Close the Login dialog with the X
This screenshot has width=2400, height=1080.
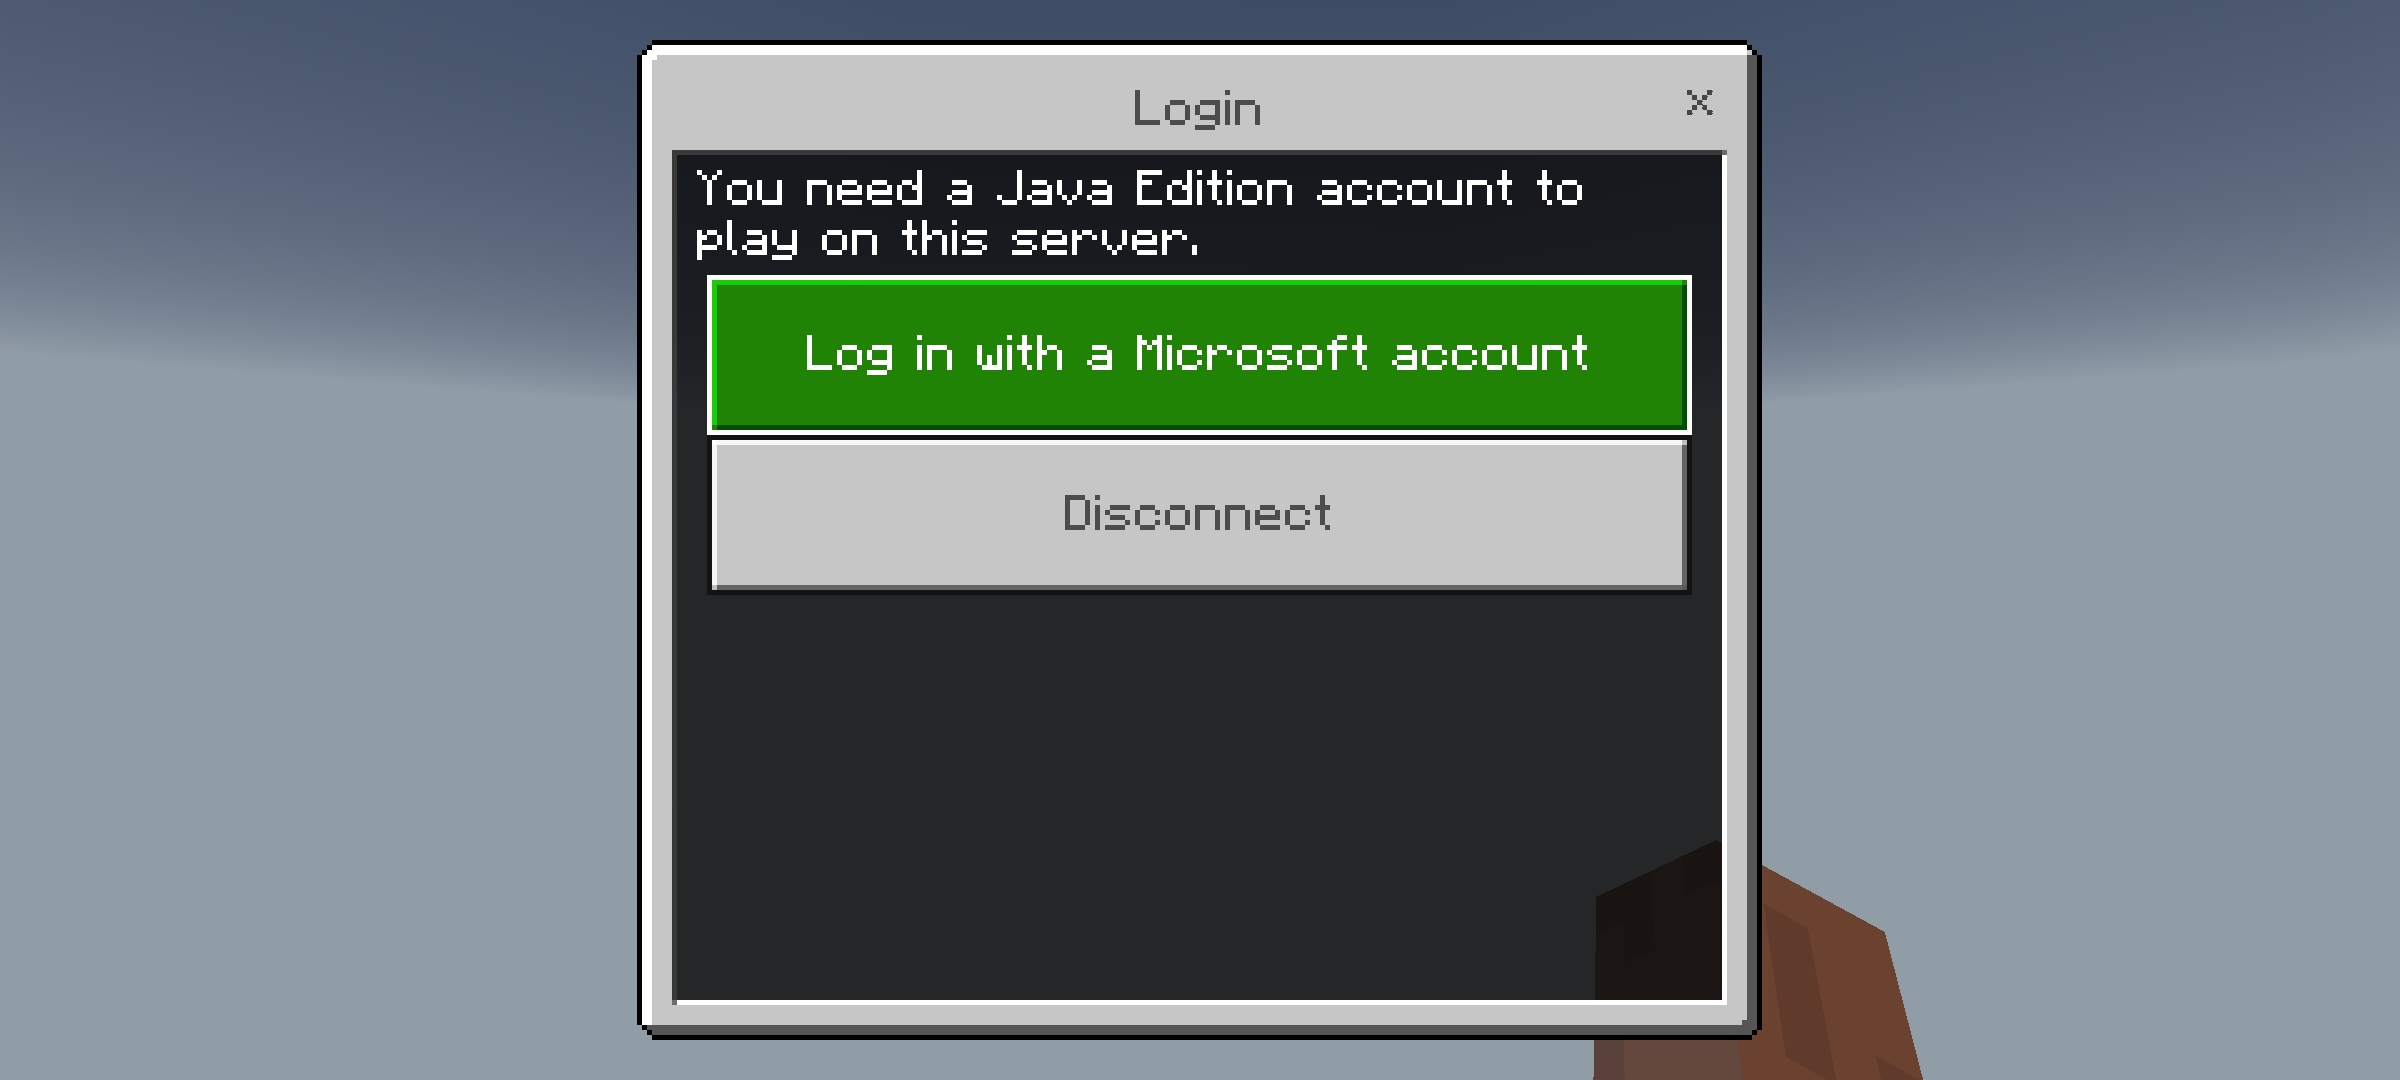(1699, 102)
